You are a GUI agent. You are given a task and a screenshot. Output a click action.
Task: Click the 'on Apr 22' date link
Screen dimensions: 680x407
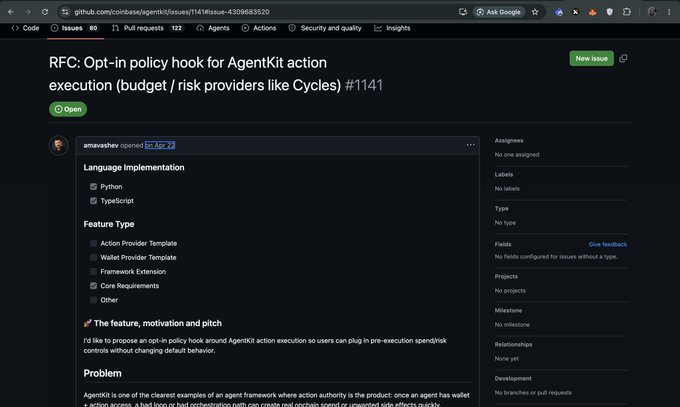[160, 145]
